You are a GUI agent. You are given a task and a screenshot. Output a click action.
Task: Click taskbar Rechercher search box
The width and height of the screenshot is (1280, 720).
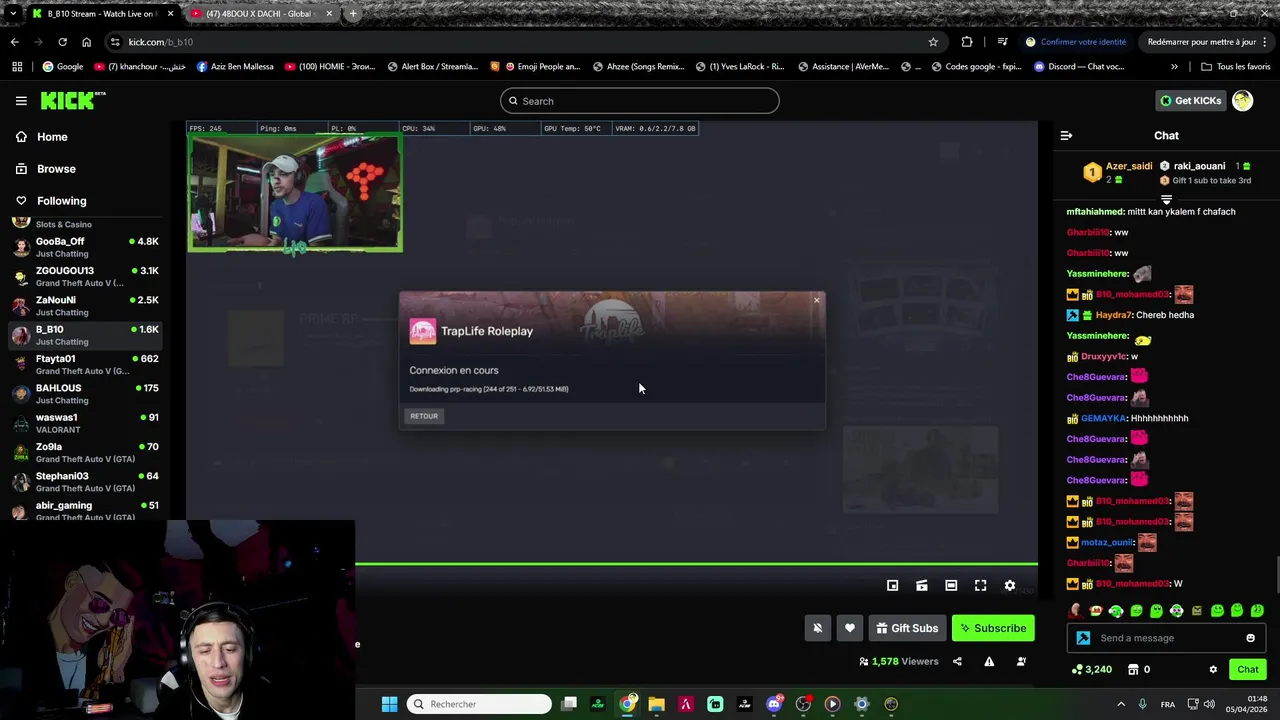[481, 704]
